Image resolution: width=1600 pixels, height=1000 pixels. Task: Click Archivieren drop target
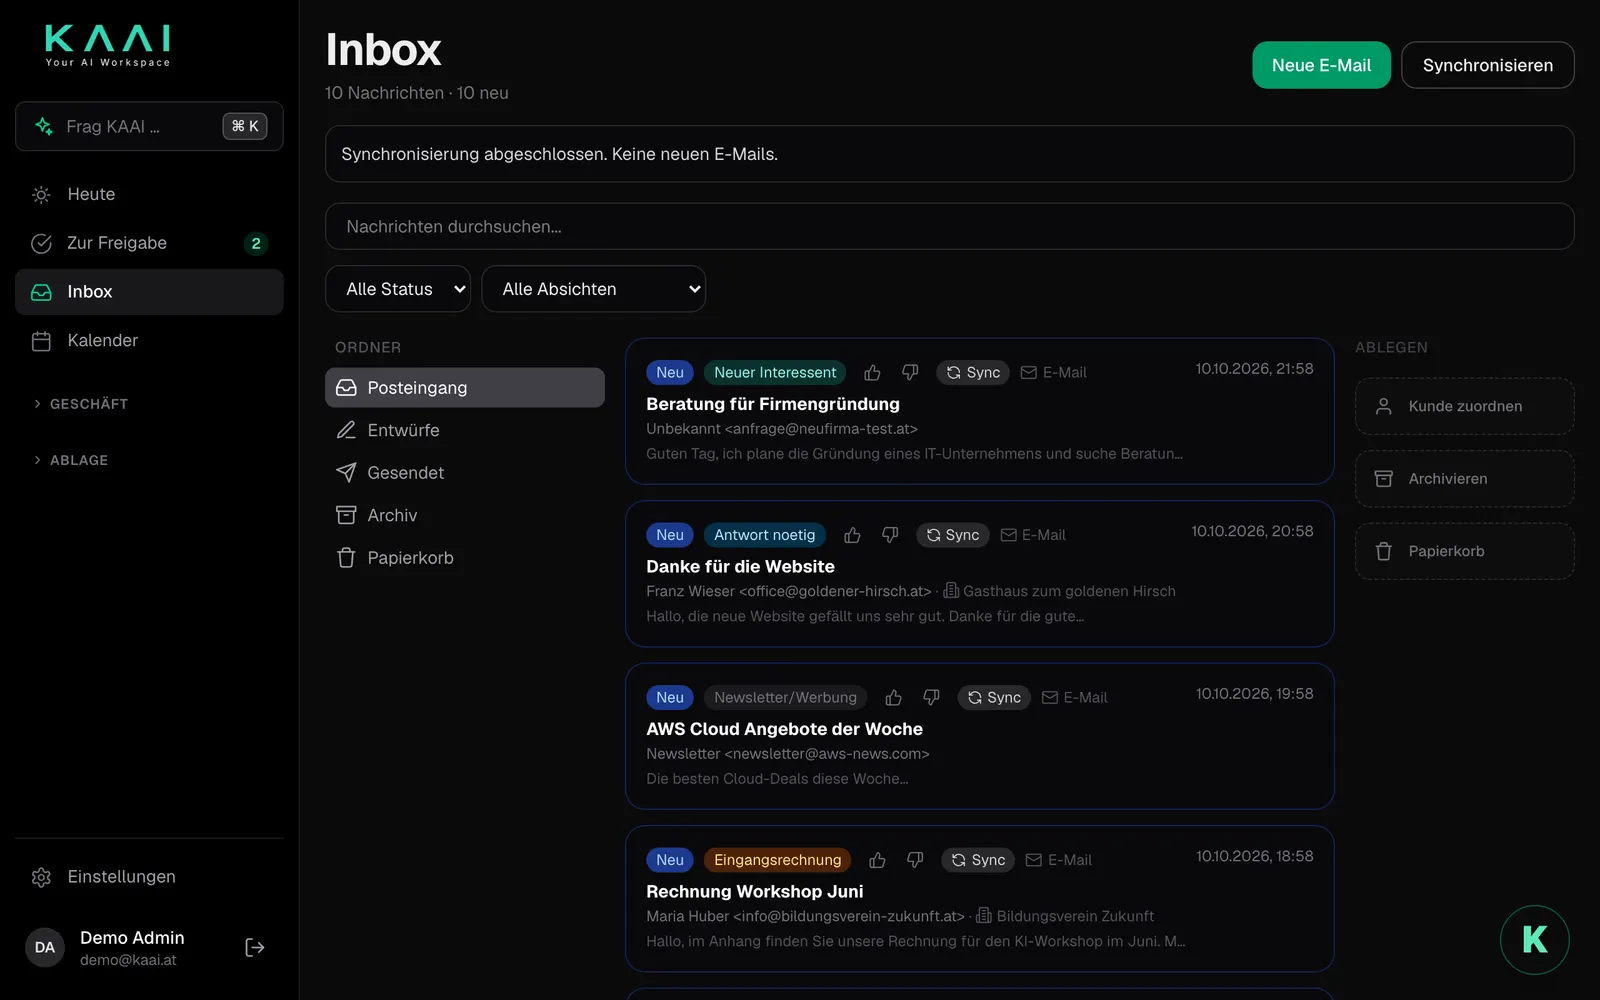click(x=1464, y=479)
